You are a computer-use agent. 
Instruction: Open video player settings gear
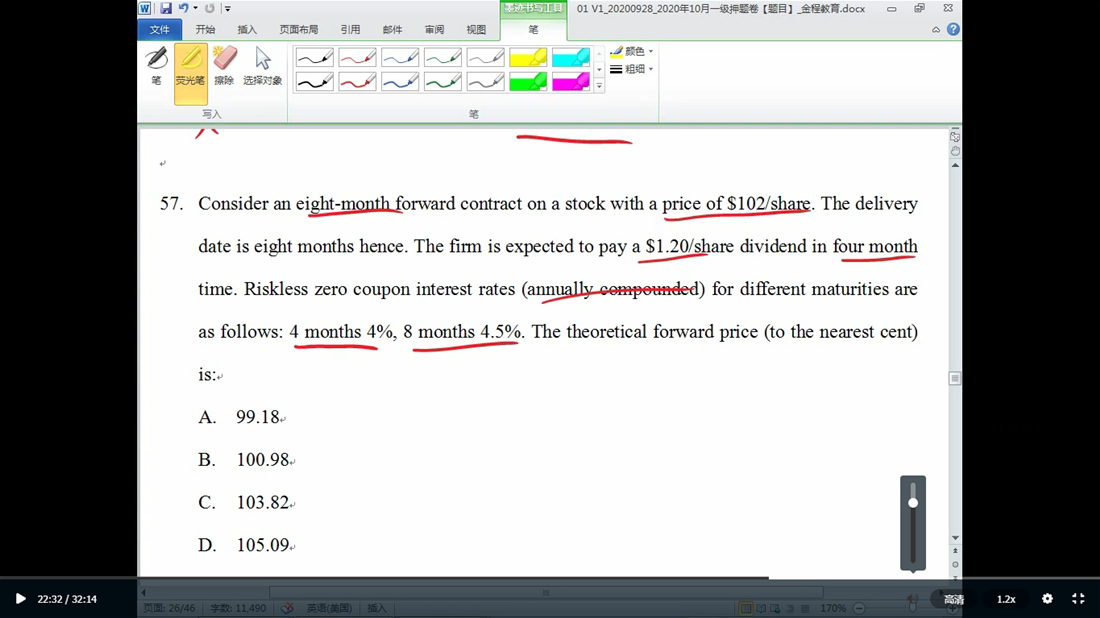[1047, 598]
